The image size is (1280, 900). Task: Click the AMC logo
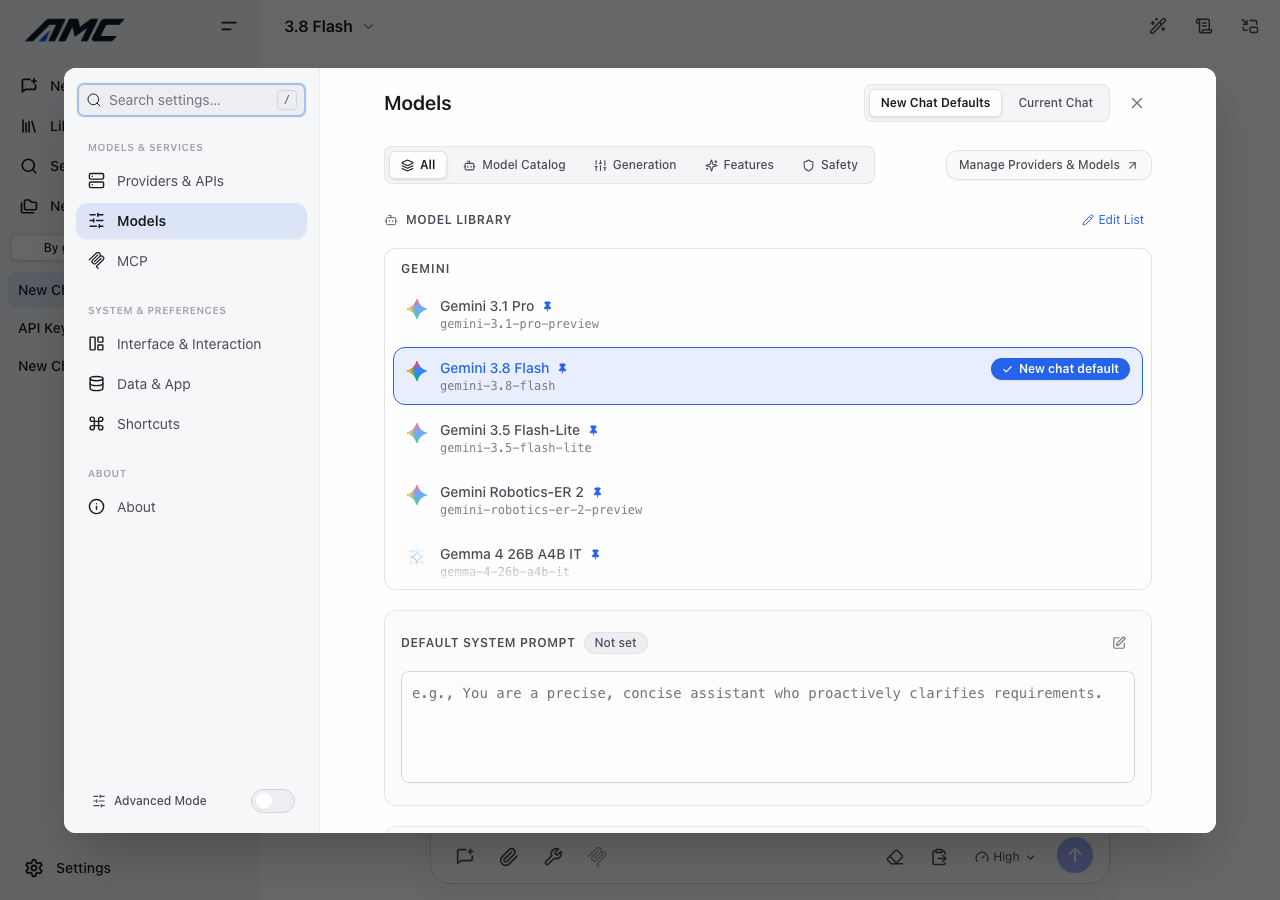click(x=75, y=30)
